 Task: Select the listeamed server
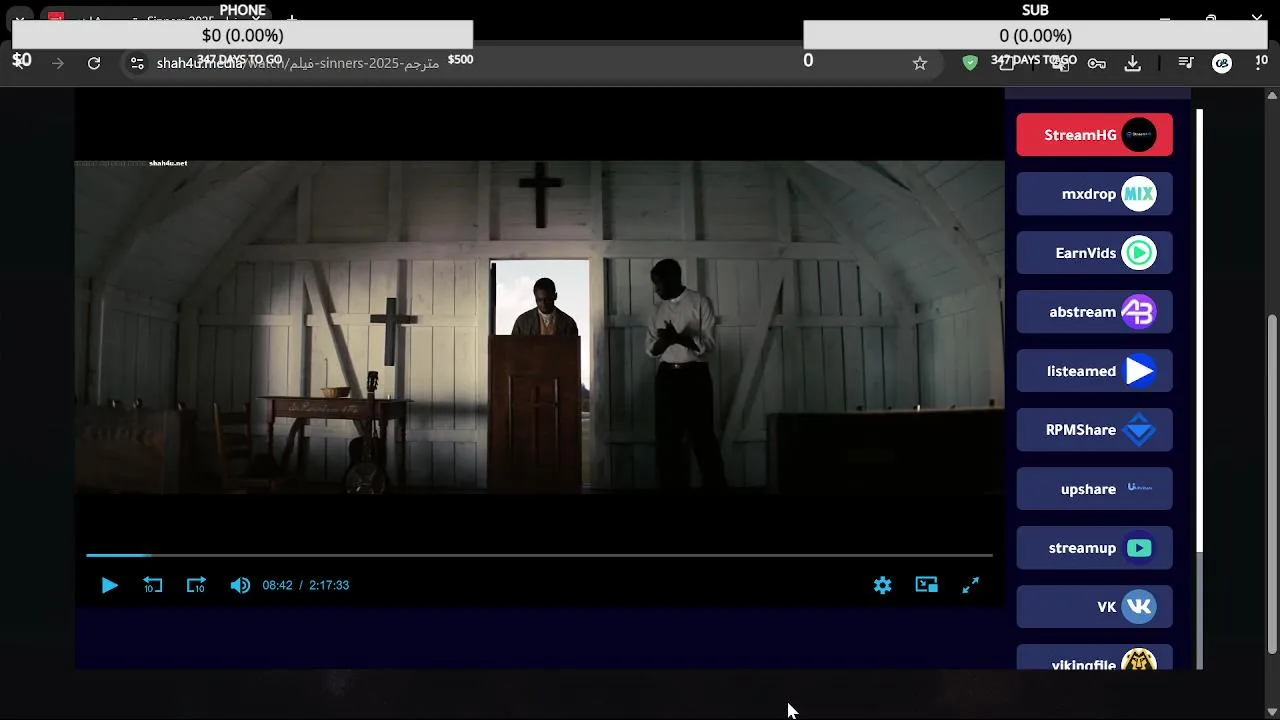coord(1094,371)
